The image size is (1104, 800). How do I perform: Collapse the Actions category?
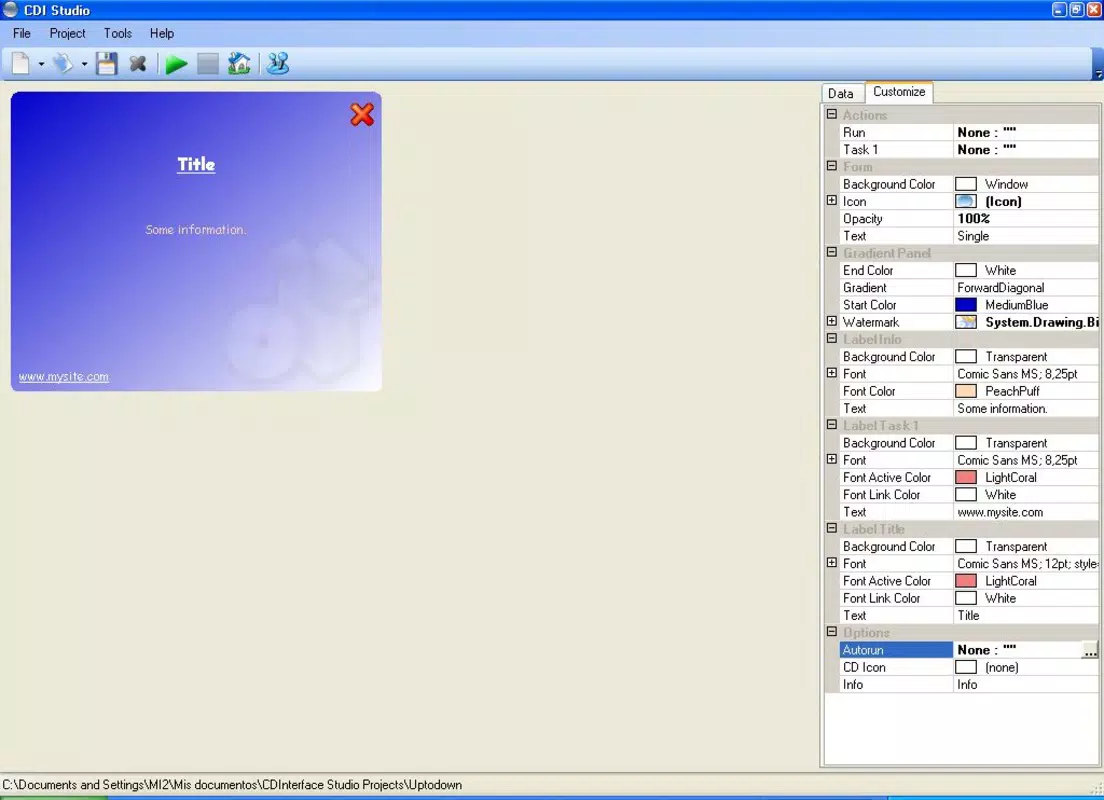832,114
